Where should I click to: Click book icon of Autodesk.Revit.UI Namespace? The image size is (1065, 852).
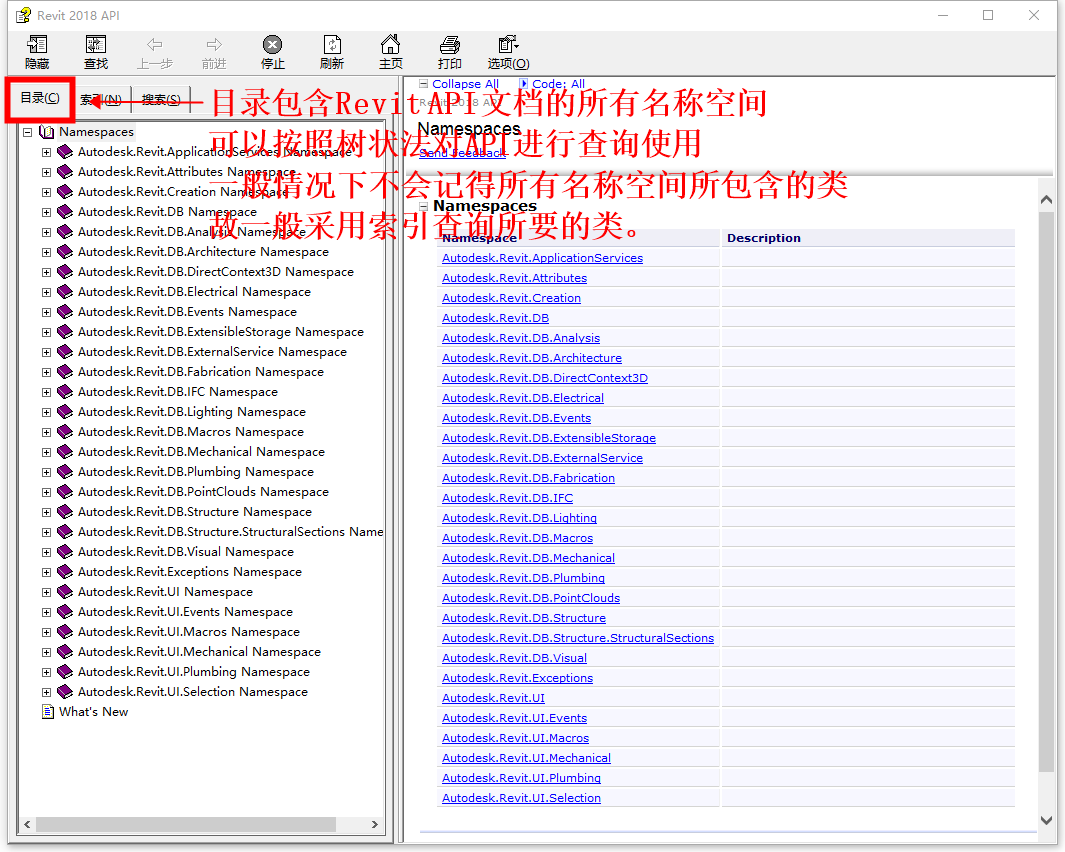tap(65, 592)
